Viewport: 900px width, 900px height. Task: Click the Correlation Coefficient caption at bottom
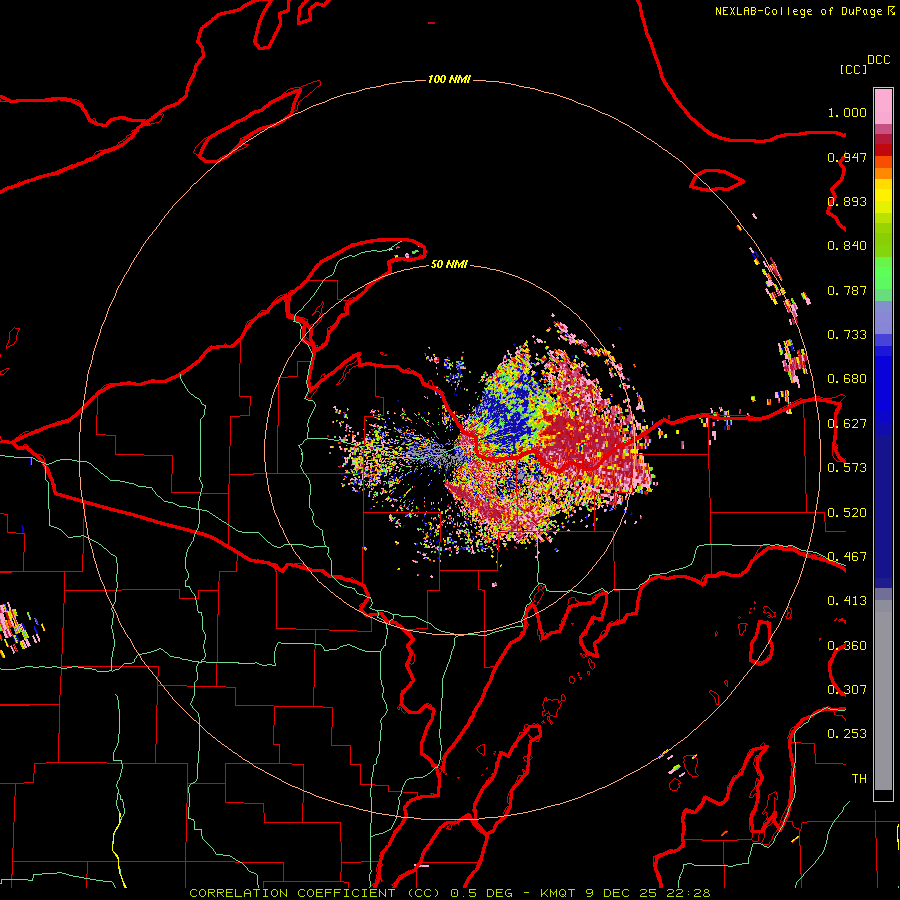[449, 893]
